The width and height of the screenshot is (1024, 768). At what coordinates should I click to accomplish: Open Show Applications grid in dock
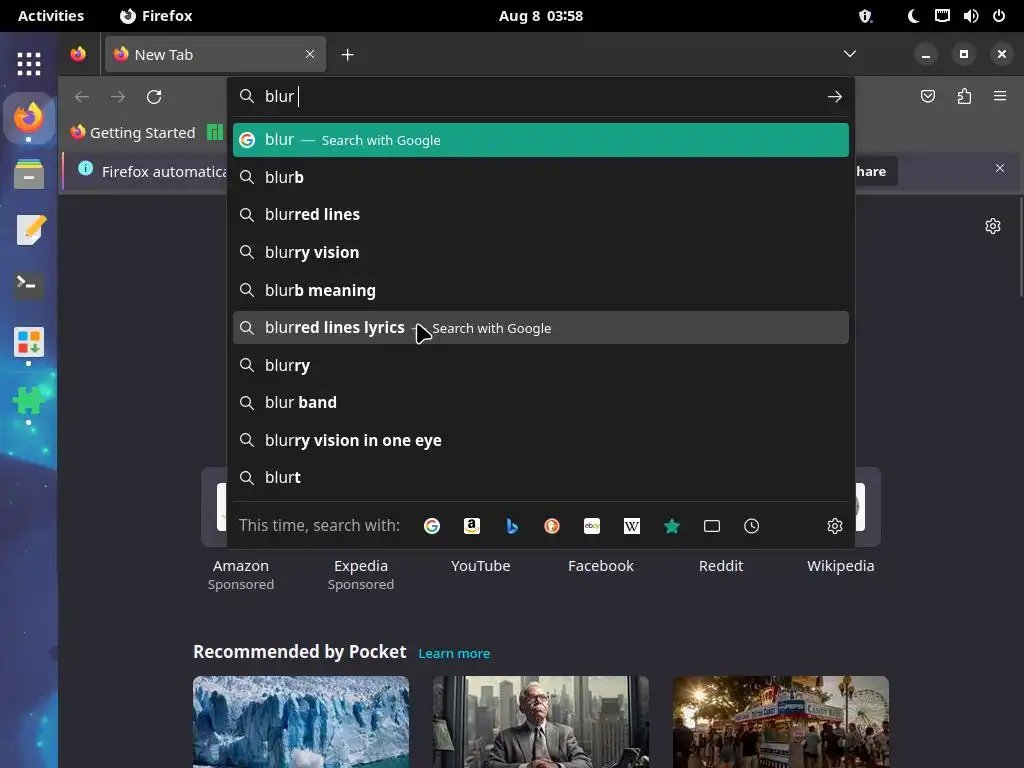tap(29, 63)
